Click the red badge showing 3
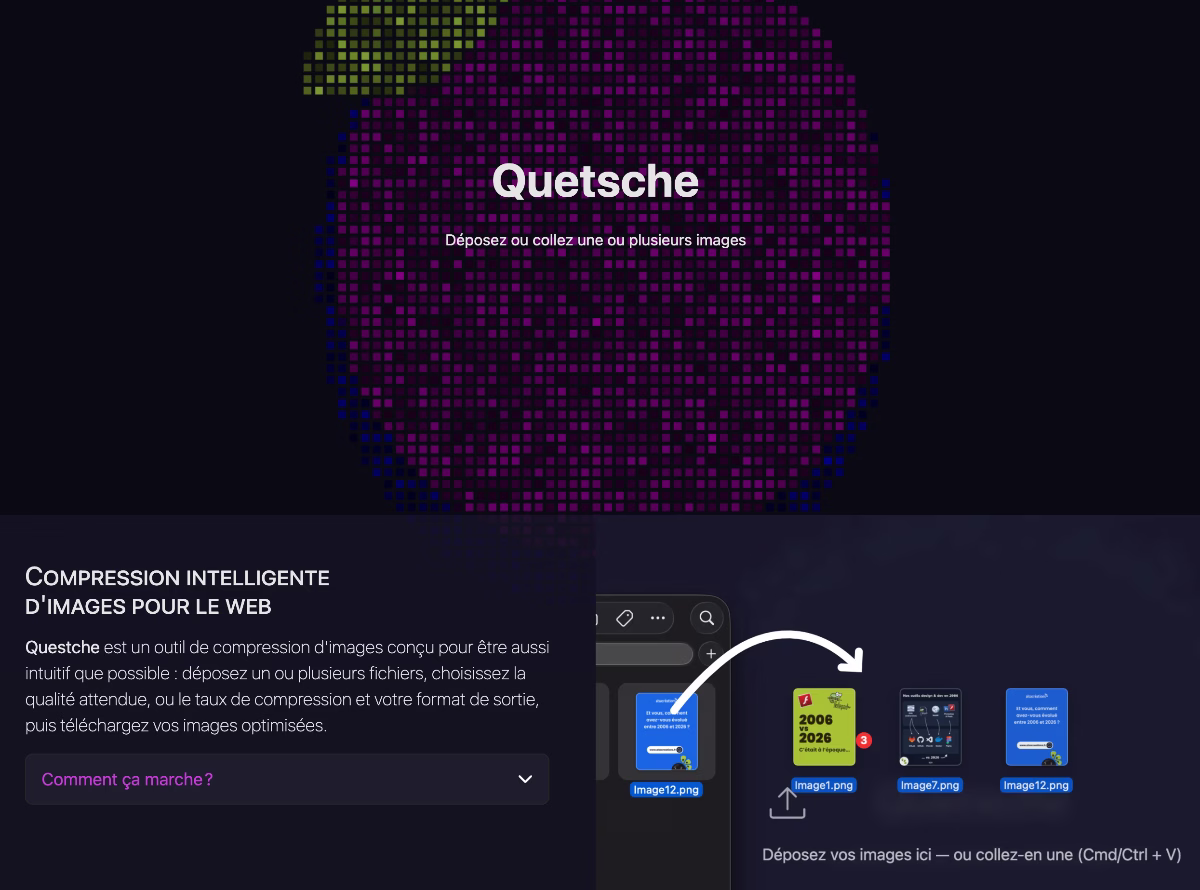The image size is (1200, 890). coord(865,741)
